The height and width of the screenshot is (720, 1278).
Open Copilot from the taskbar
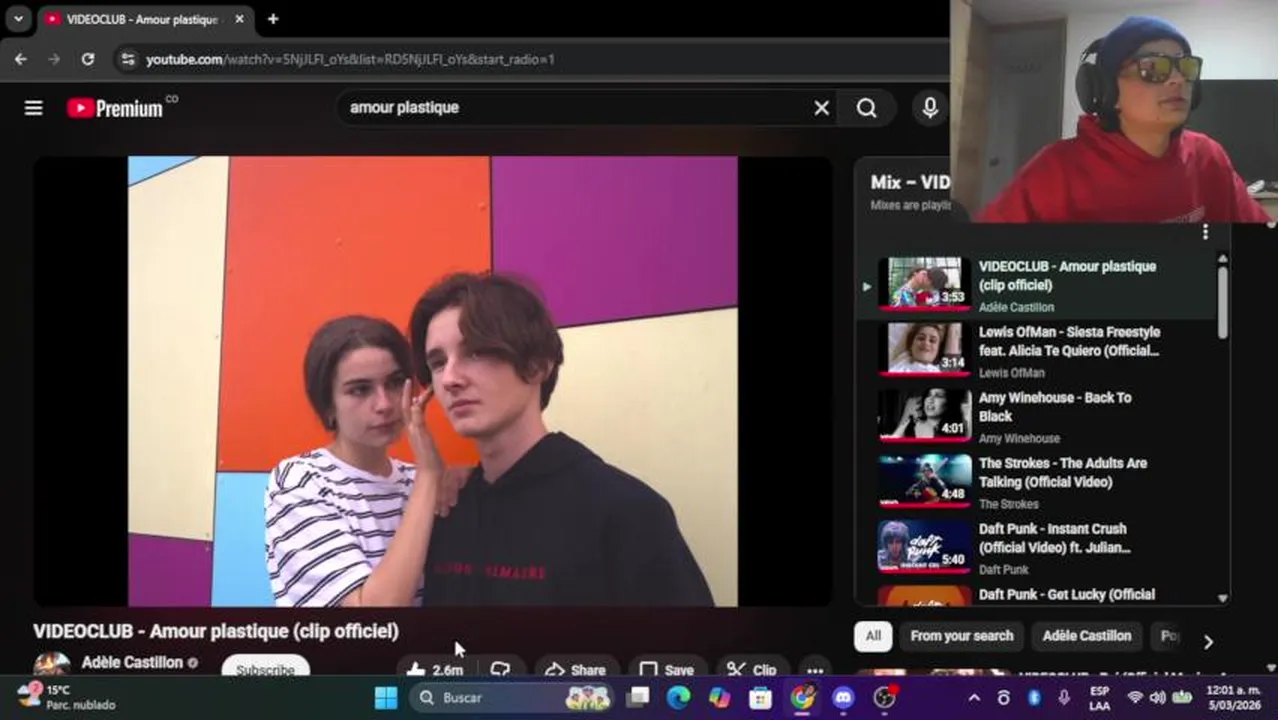(720, 698)
